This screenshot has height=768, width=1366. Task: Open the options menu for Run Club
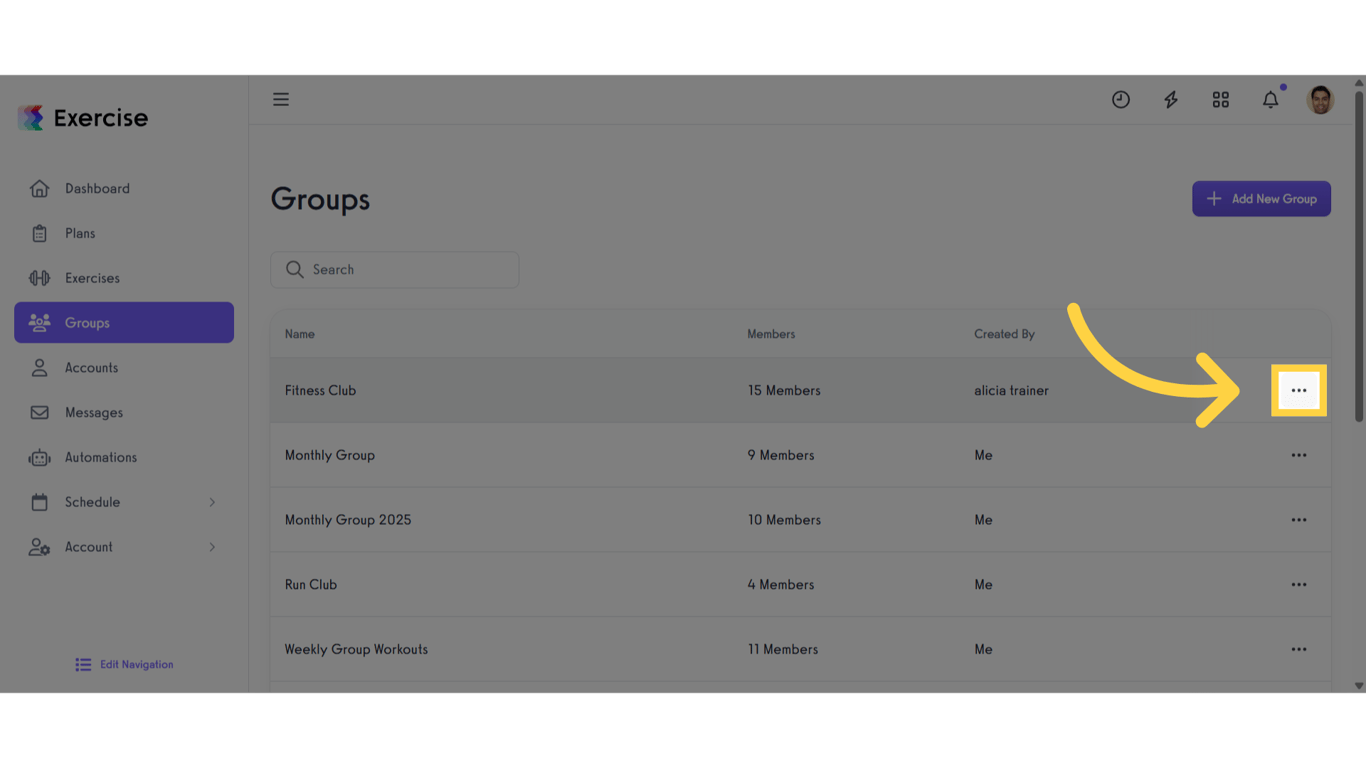click(x=1299, y=584)
